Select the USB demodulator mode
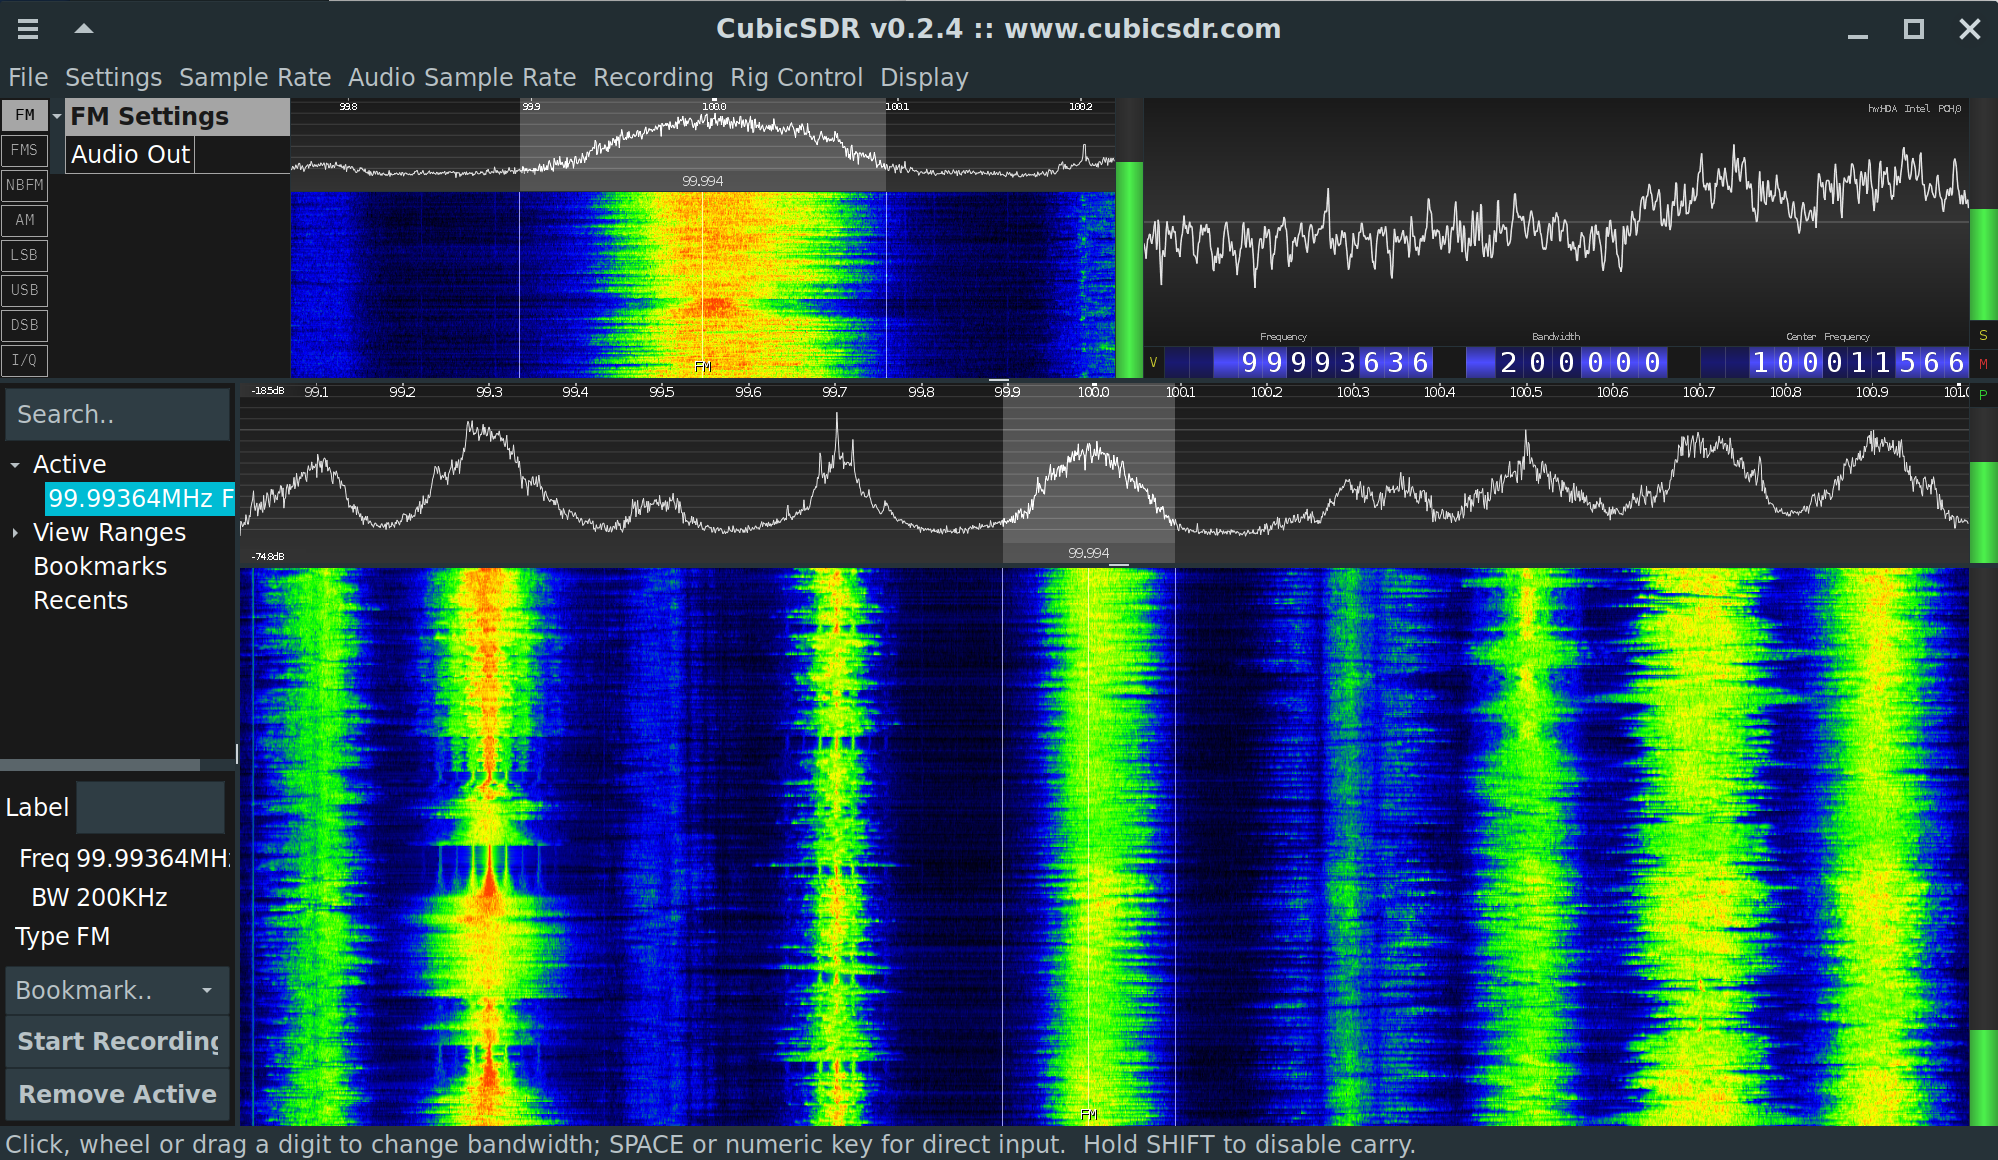 point(25,290)
